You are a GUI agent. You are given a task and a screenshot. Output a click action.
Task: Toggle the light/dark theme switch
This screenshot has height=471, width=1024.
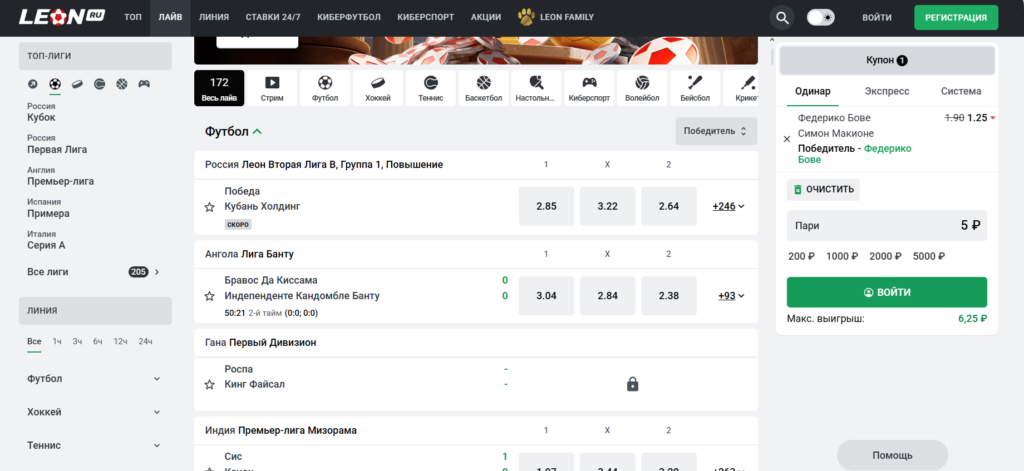point(821,18)
